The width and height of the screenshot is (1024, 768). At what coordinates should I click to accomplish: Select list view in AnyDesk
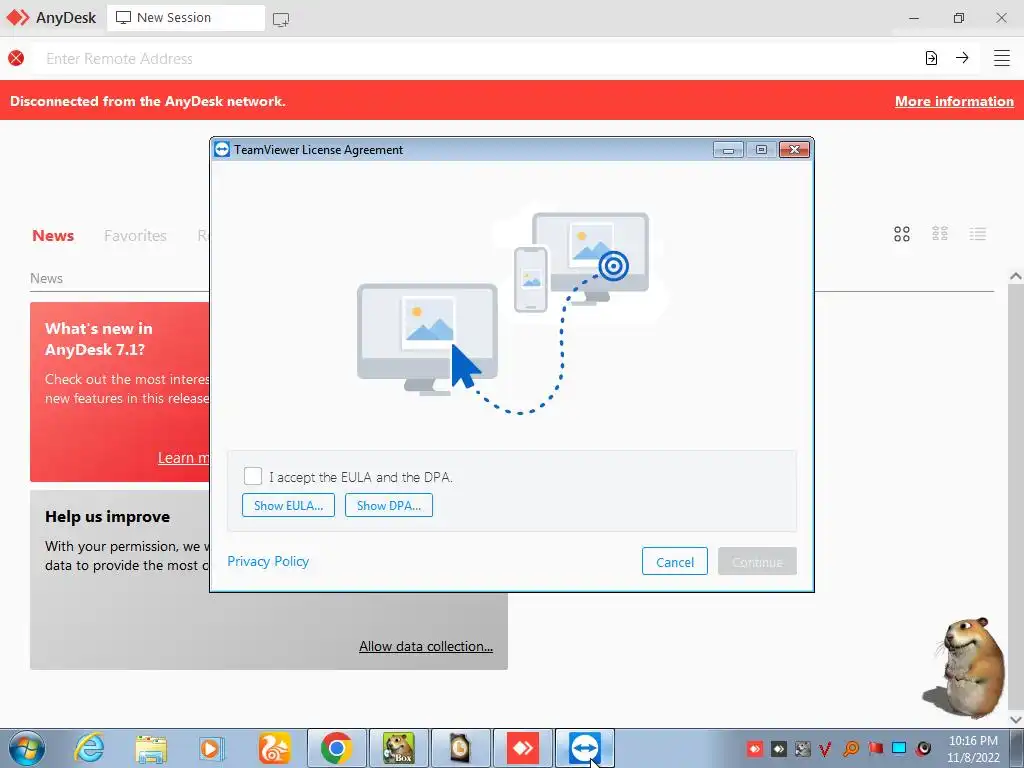978,234
